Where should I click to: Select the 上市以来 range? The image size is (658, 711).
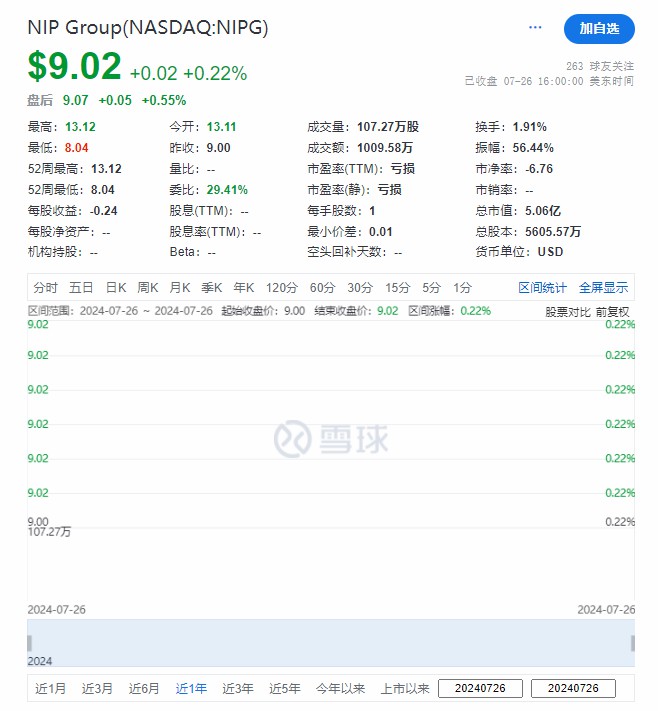pos(405,688)
